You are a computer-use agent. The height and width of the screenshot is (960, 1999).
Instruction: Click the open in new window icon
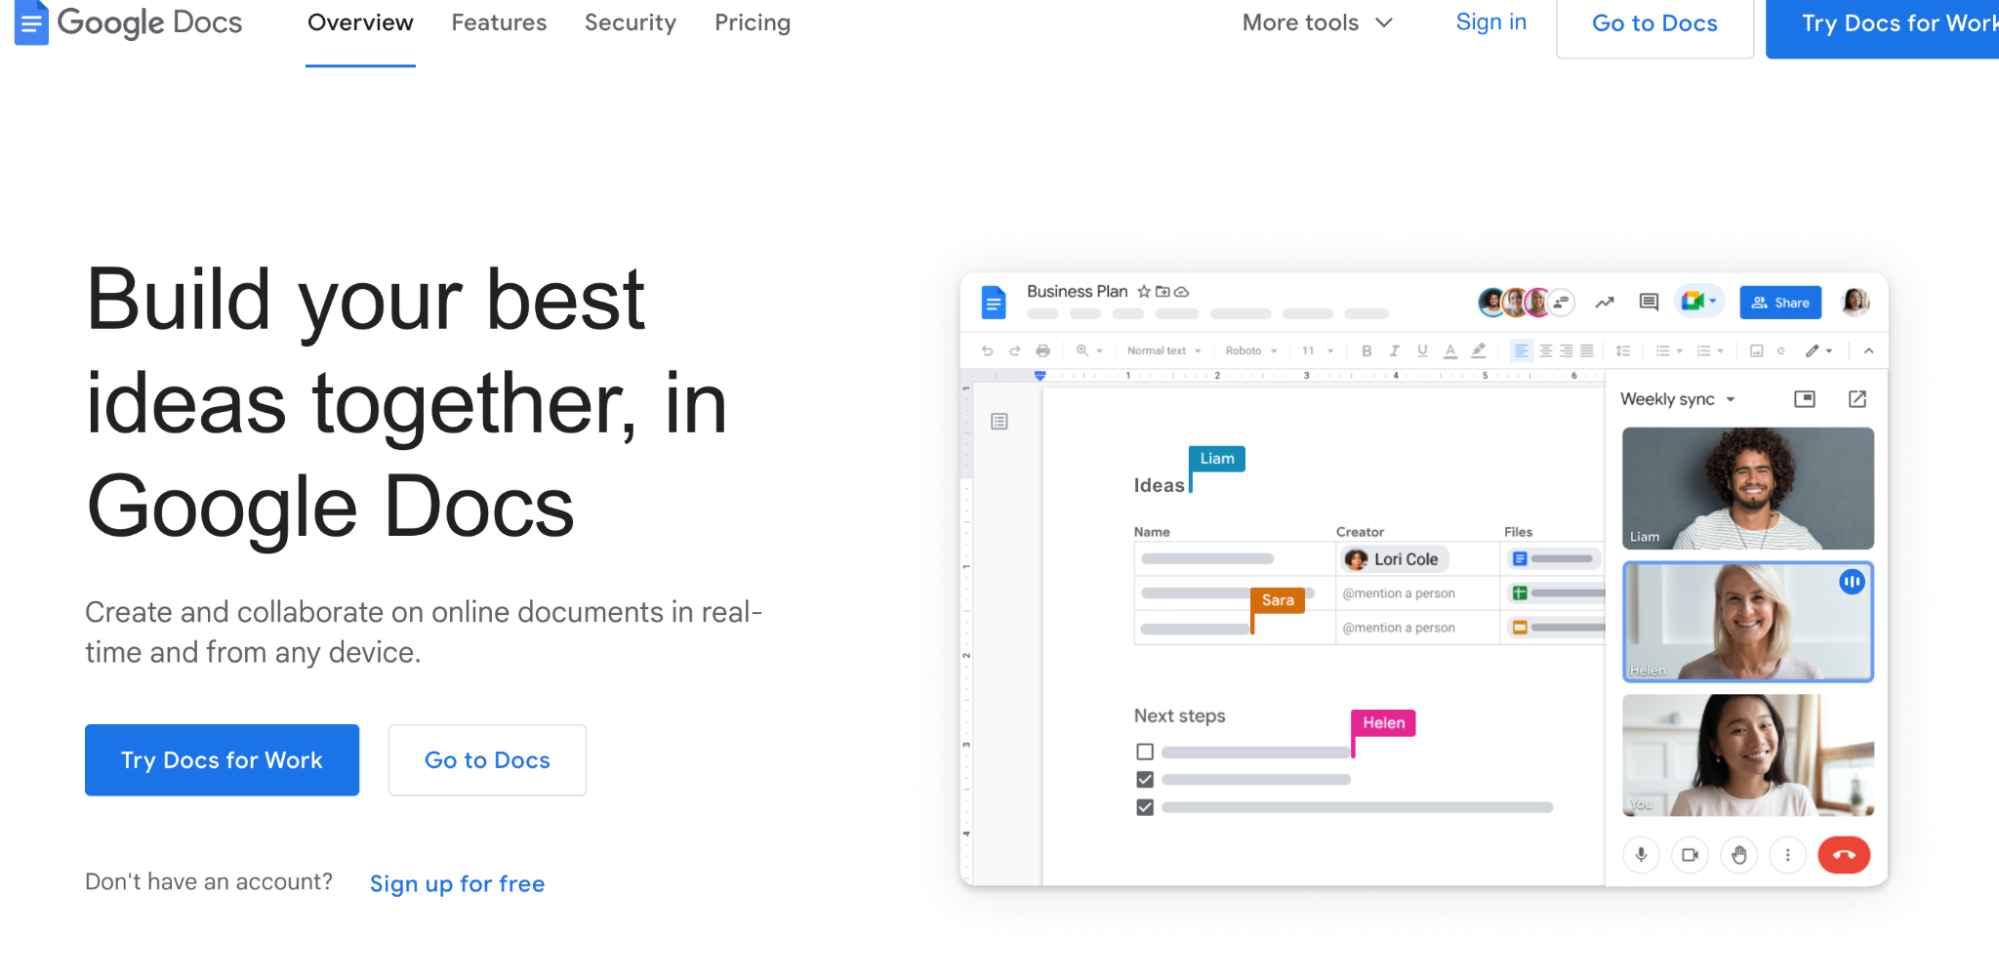coord(1857,399)
